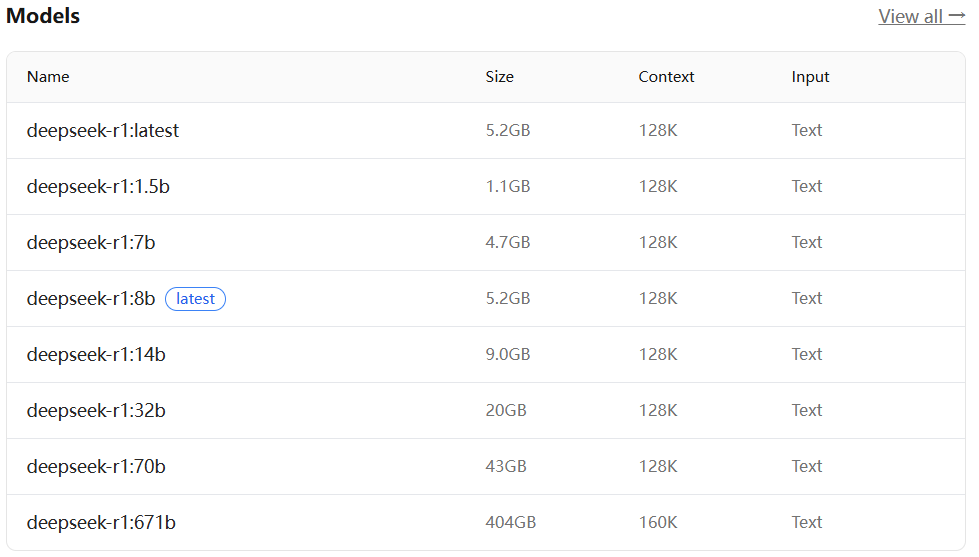Click the Size column header

point(499,77)
